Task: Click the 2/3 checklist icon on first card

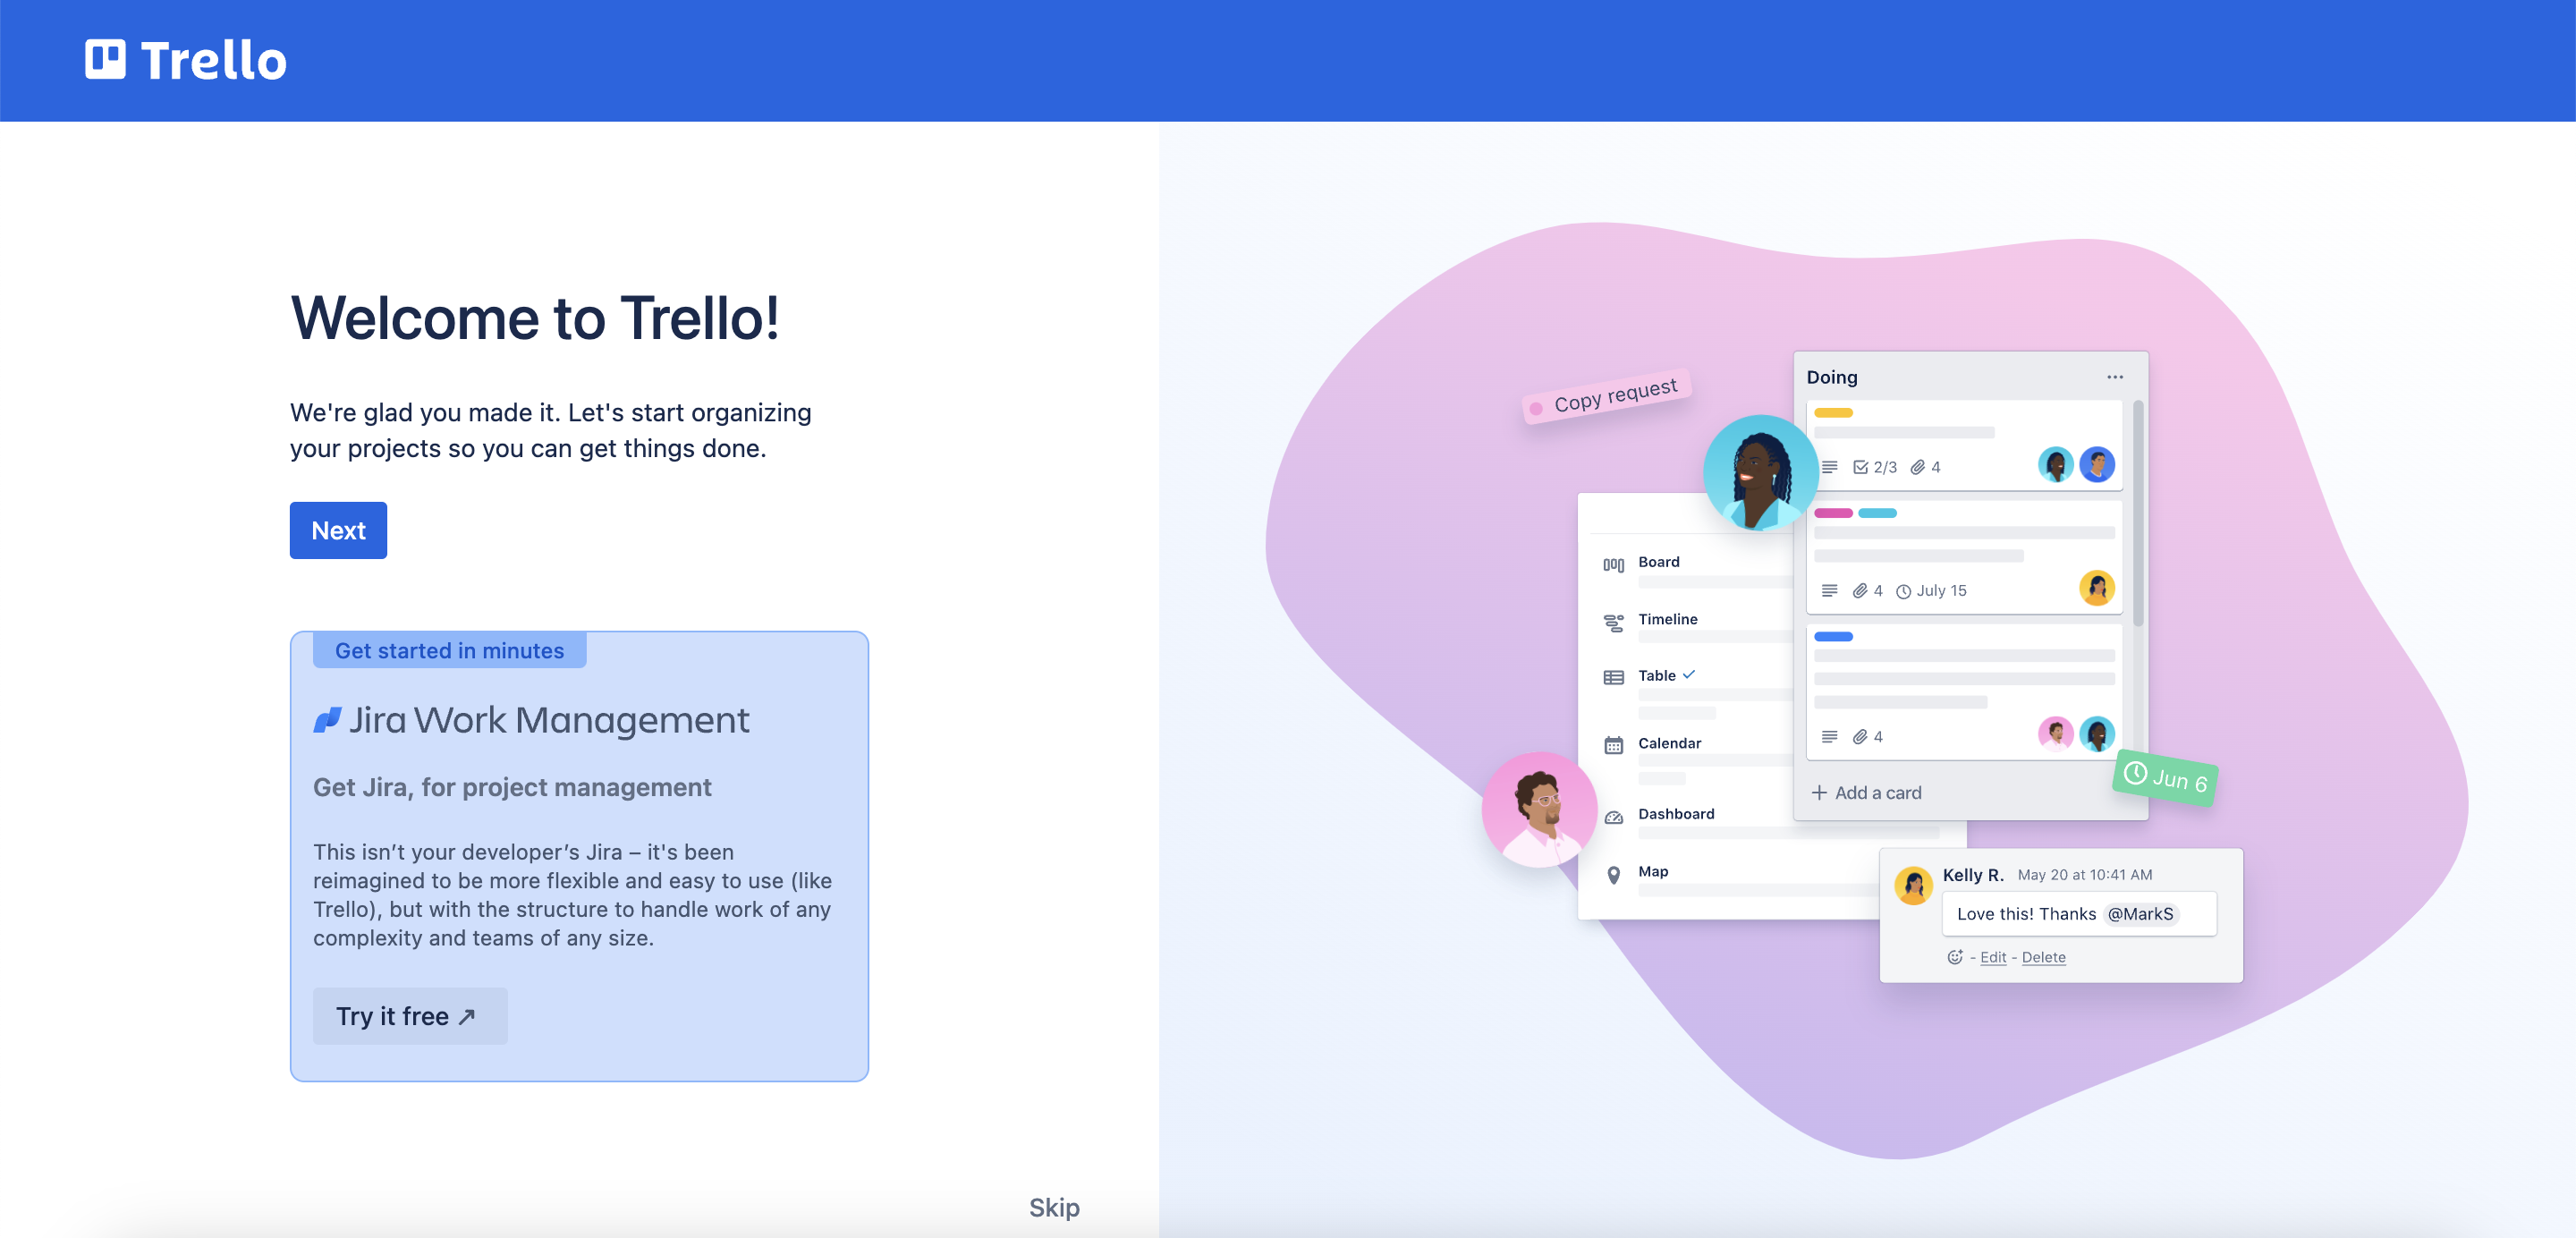Action: (x=1860, y=467)
